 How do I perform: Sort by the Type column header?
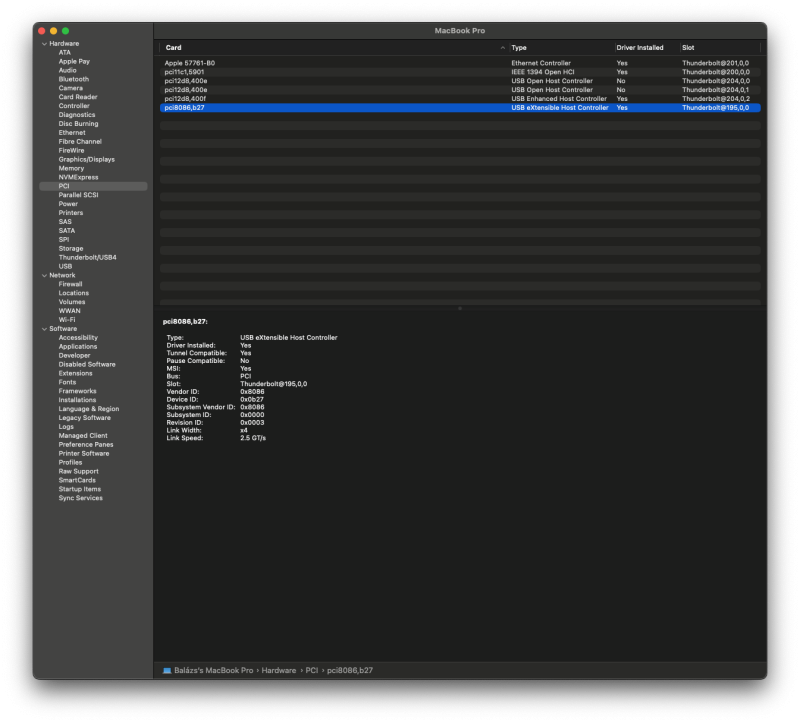(519, 47)
